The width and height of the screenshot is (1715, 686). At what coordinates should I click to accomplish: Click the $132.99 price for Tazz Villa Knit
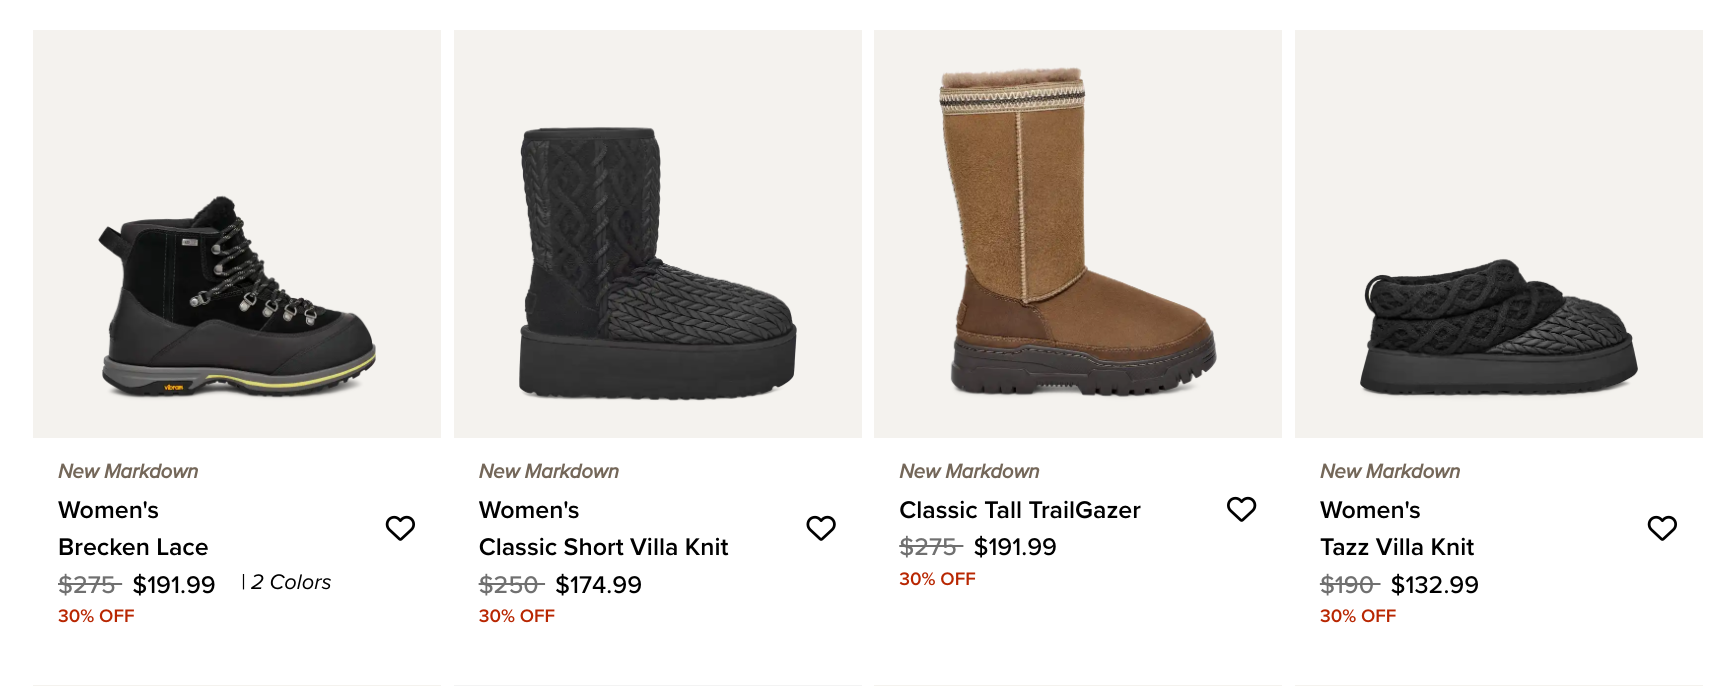point(1434,585)
